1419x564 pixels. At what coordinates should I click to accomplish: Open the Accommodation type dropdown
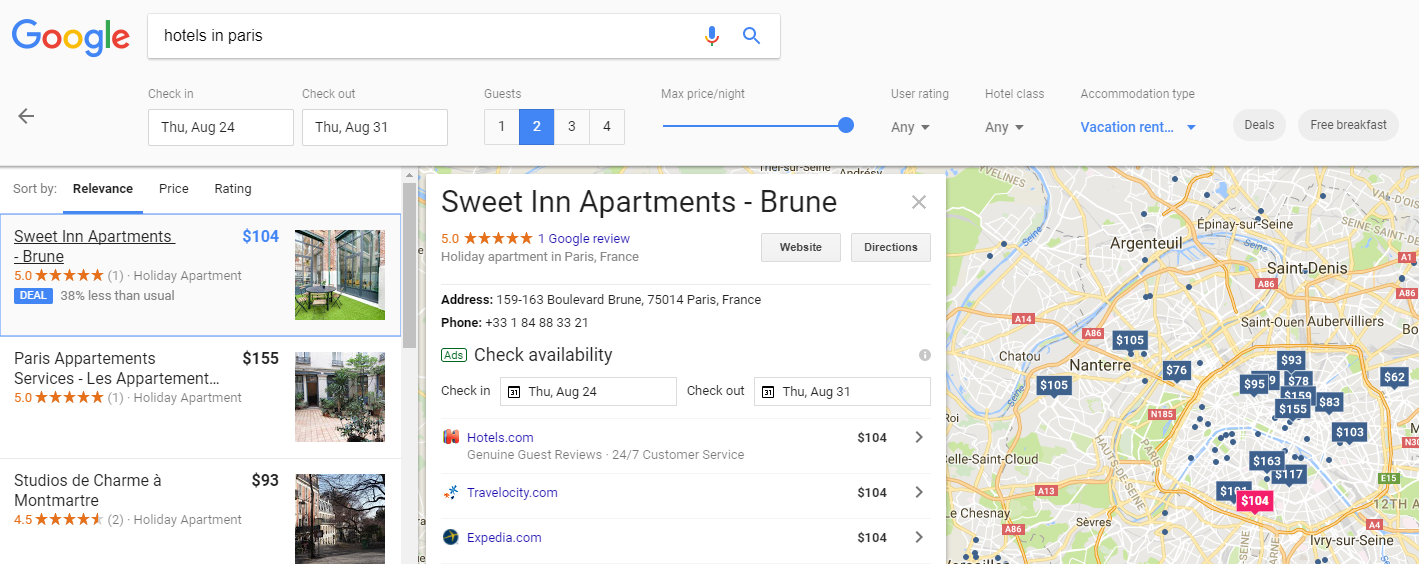tap(1138, 127)
